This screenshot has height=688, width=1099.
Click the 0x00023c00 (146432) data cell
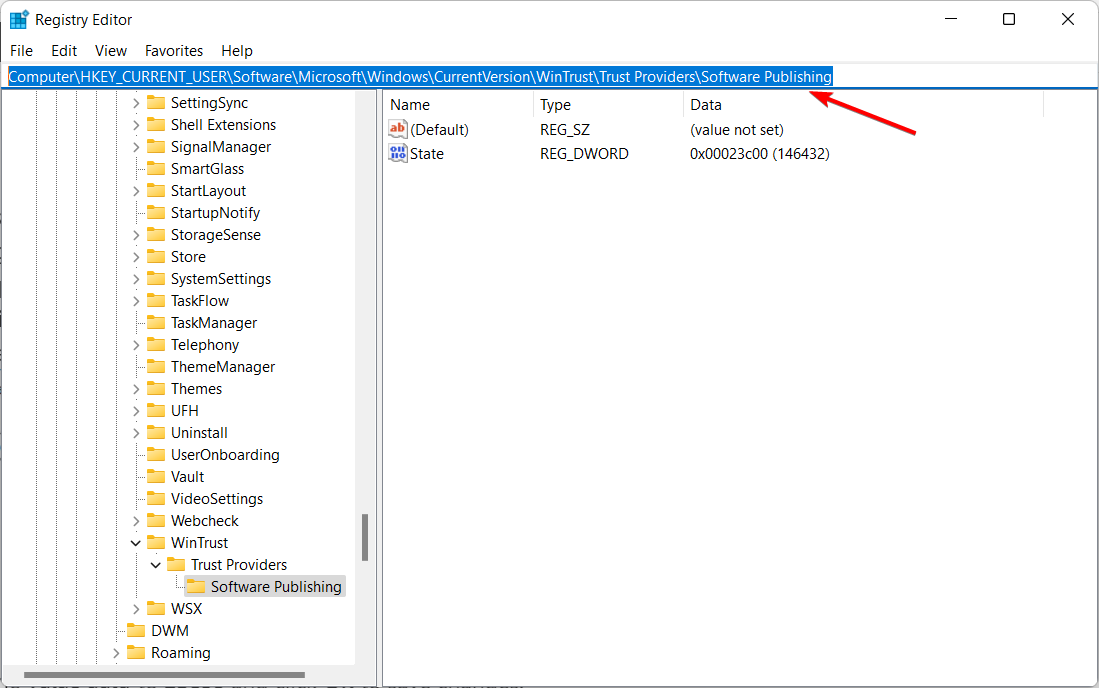point(760,153)
